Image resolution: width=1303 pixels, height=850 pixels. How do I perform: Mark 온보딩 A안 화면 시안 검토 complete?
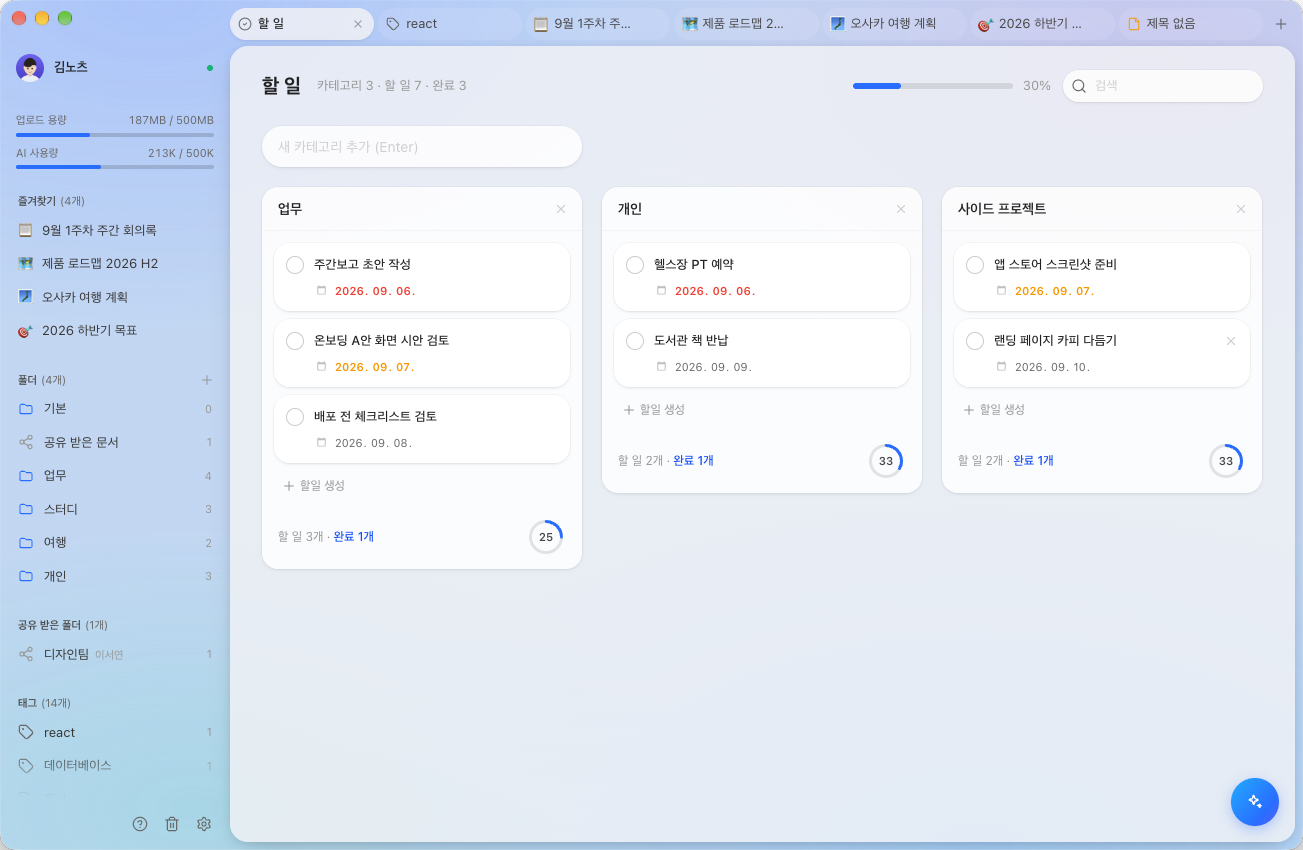tap(295, 341)
